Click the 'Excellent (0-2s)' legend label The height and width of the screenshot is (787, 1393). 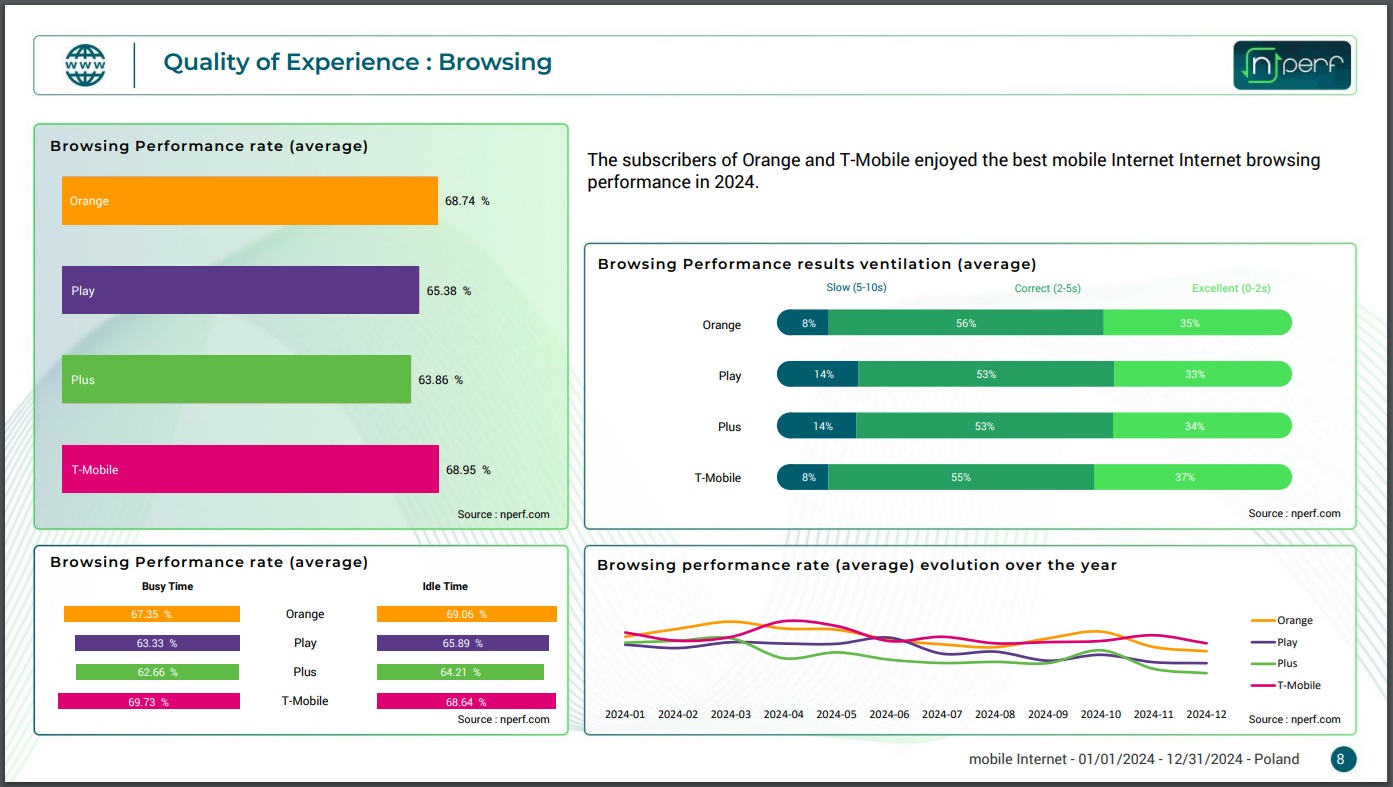point(1231,288)
